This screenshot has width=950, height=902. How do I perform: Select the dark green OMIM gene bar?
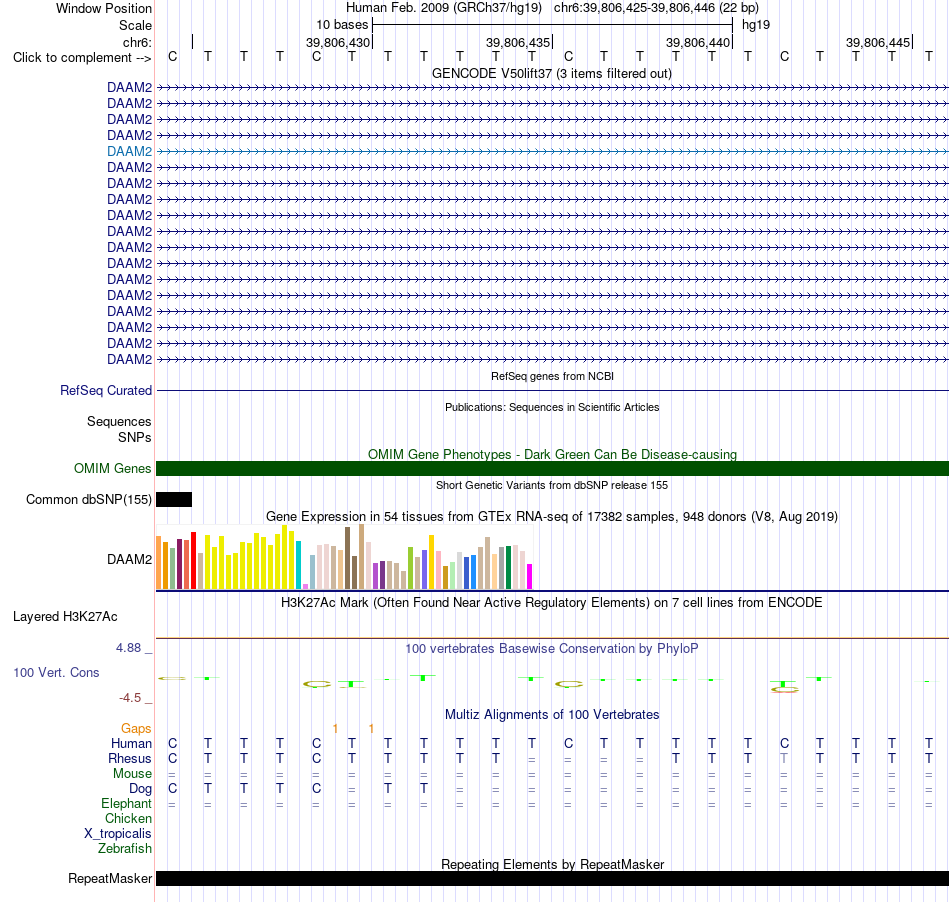552,468
